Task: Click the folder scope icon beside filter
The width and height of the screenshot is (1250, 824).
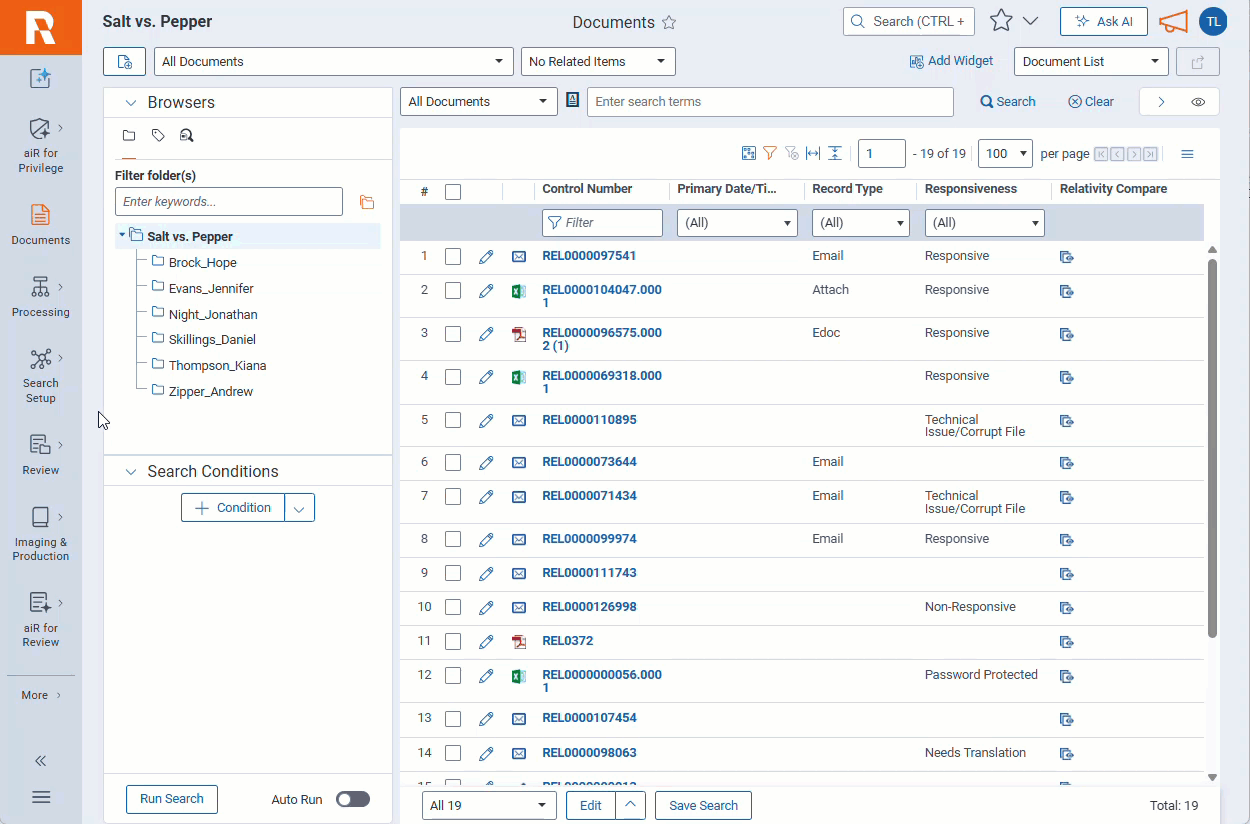Action: pyautogui.click(x=367, y=202)
